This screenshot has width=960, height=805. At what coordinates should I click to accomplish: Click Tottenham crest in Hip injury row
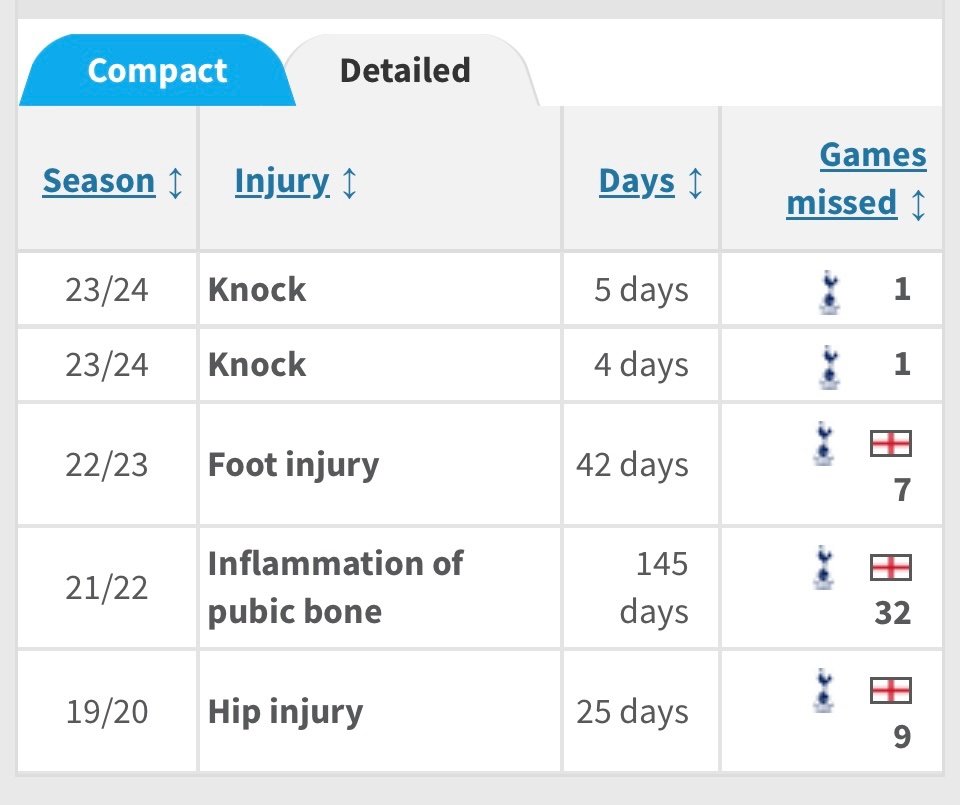(824, 691)
